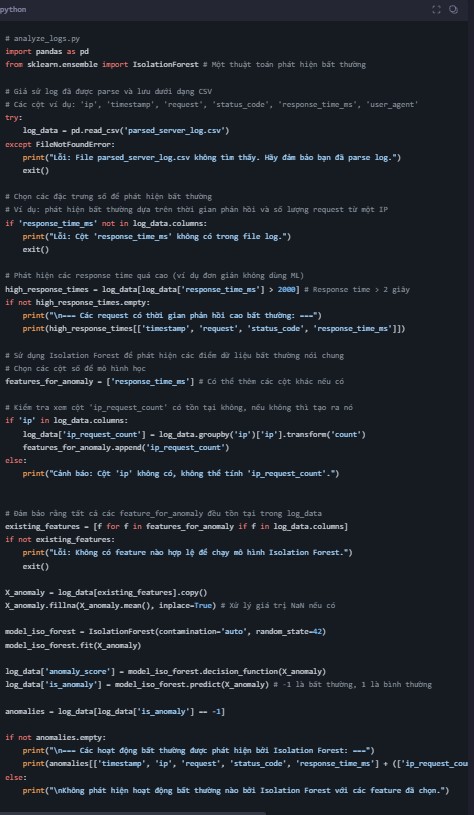Click the horizontal scrollbar below the code
Image resolution: width=474 pixels, height=815 pixels.
click(133, 813)
